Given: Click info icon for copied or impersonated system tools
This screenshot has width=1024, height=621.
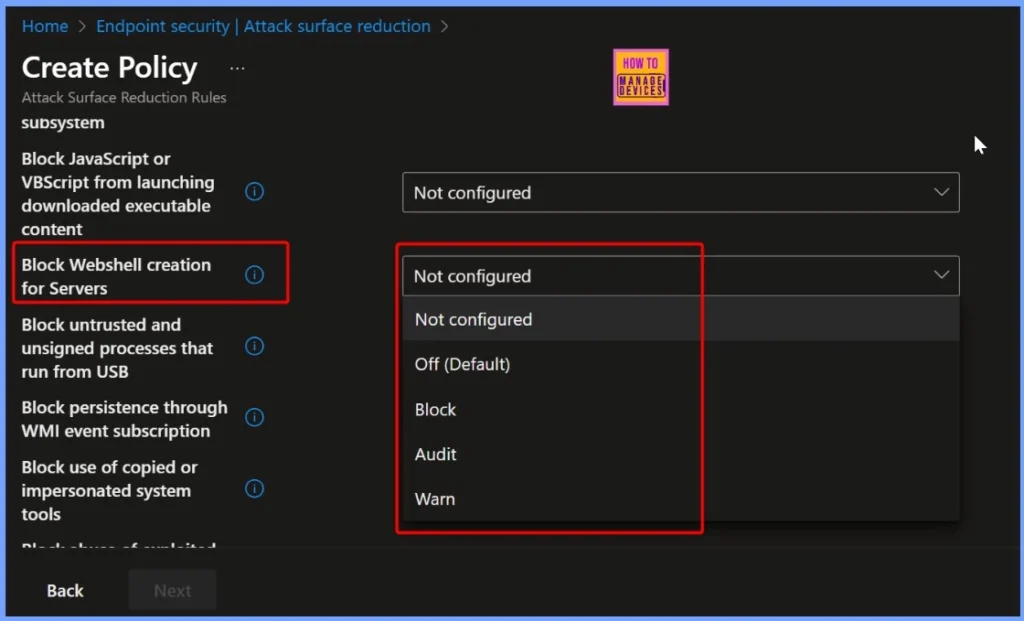Looking at the screenshot, I should point(255,489).
